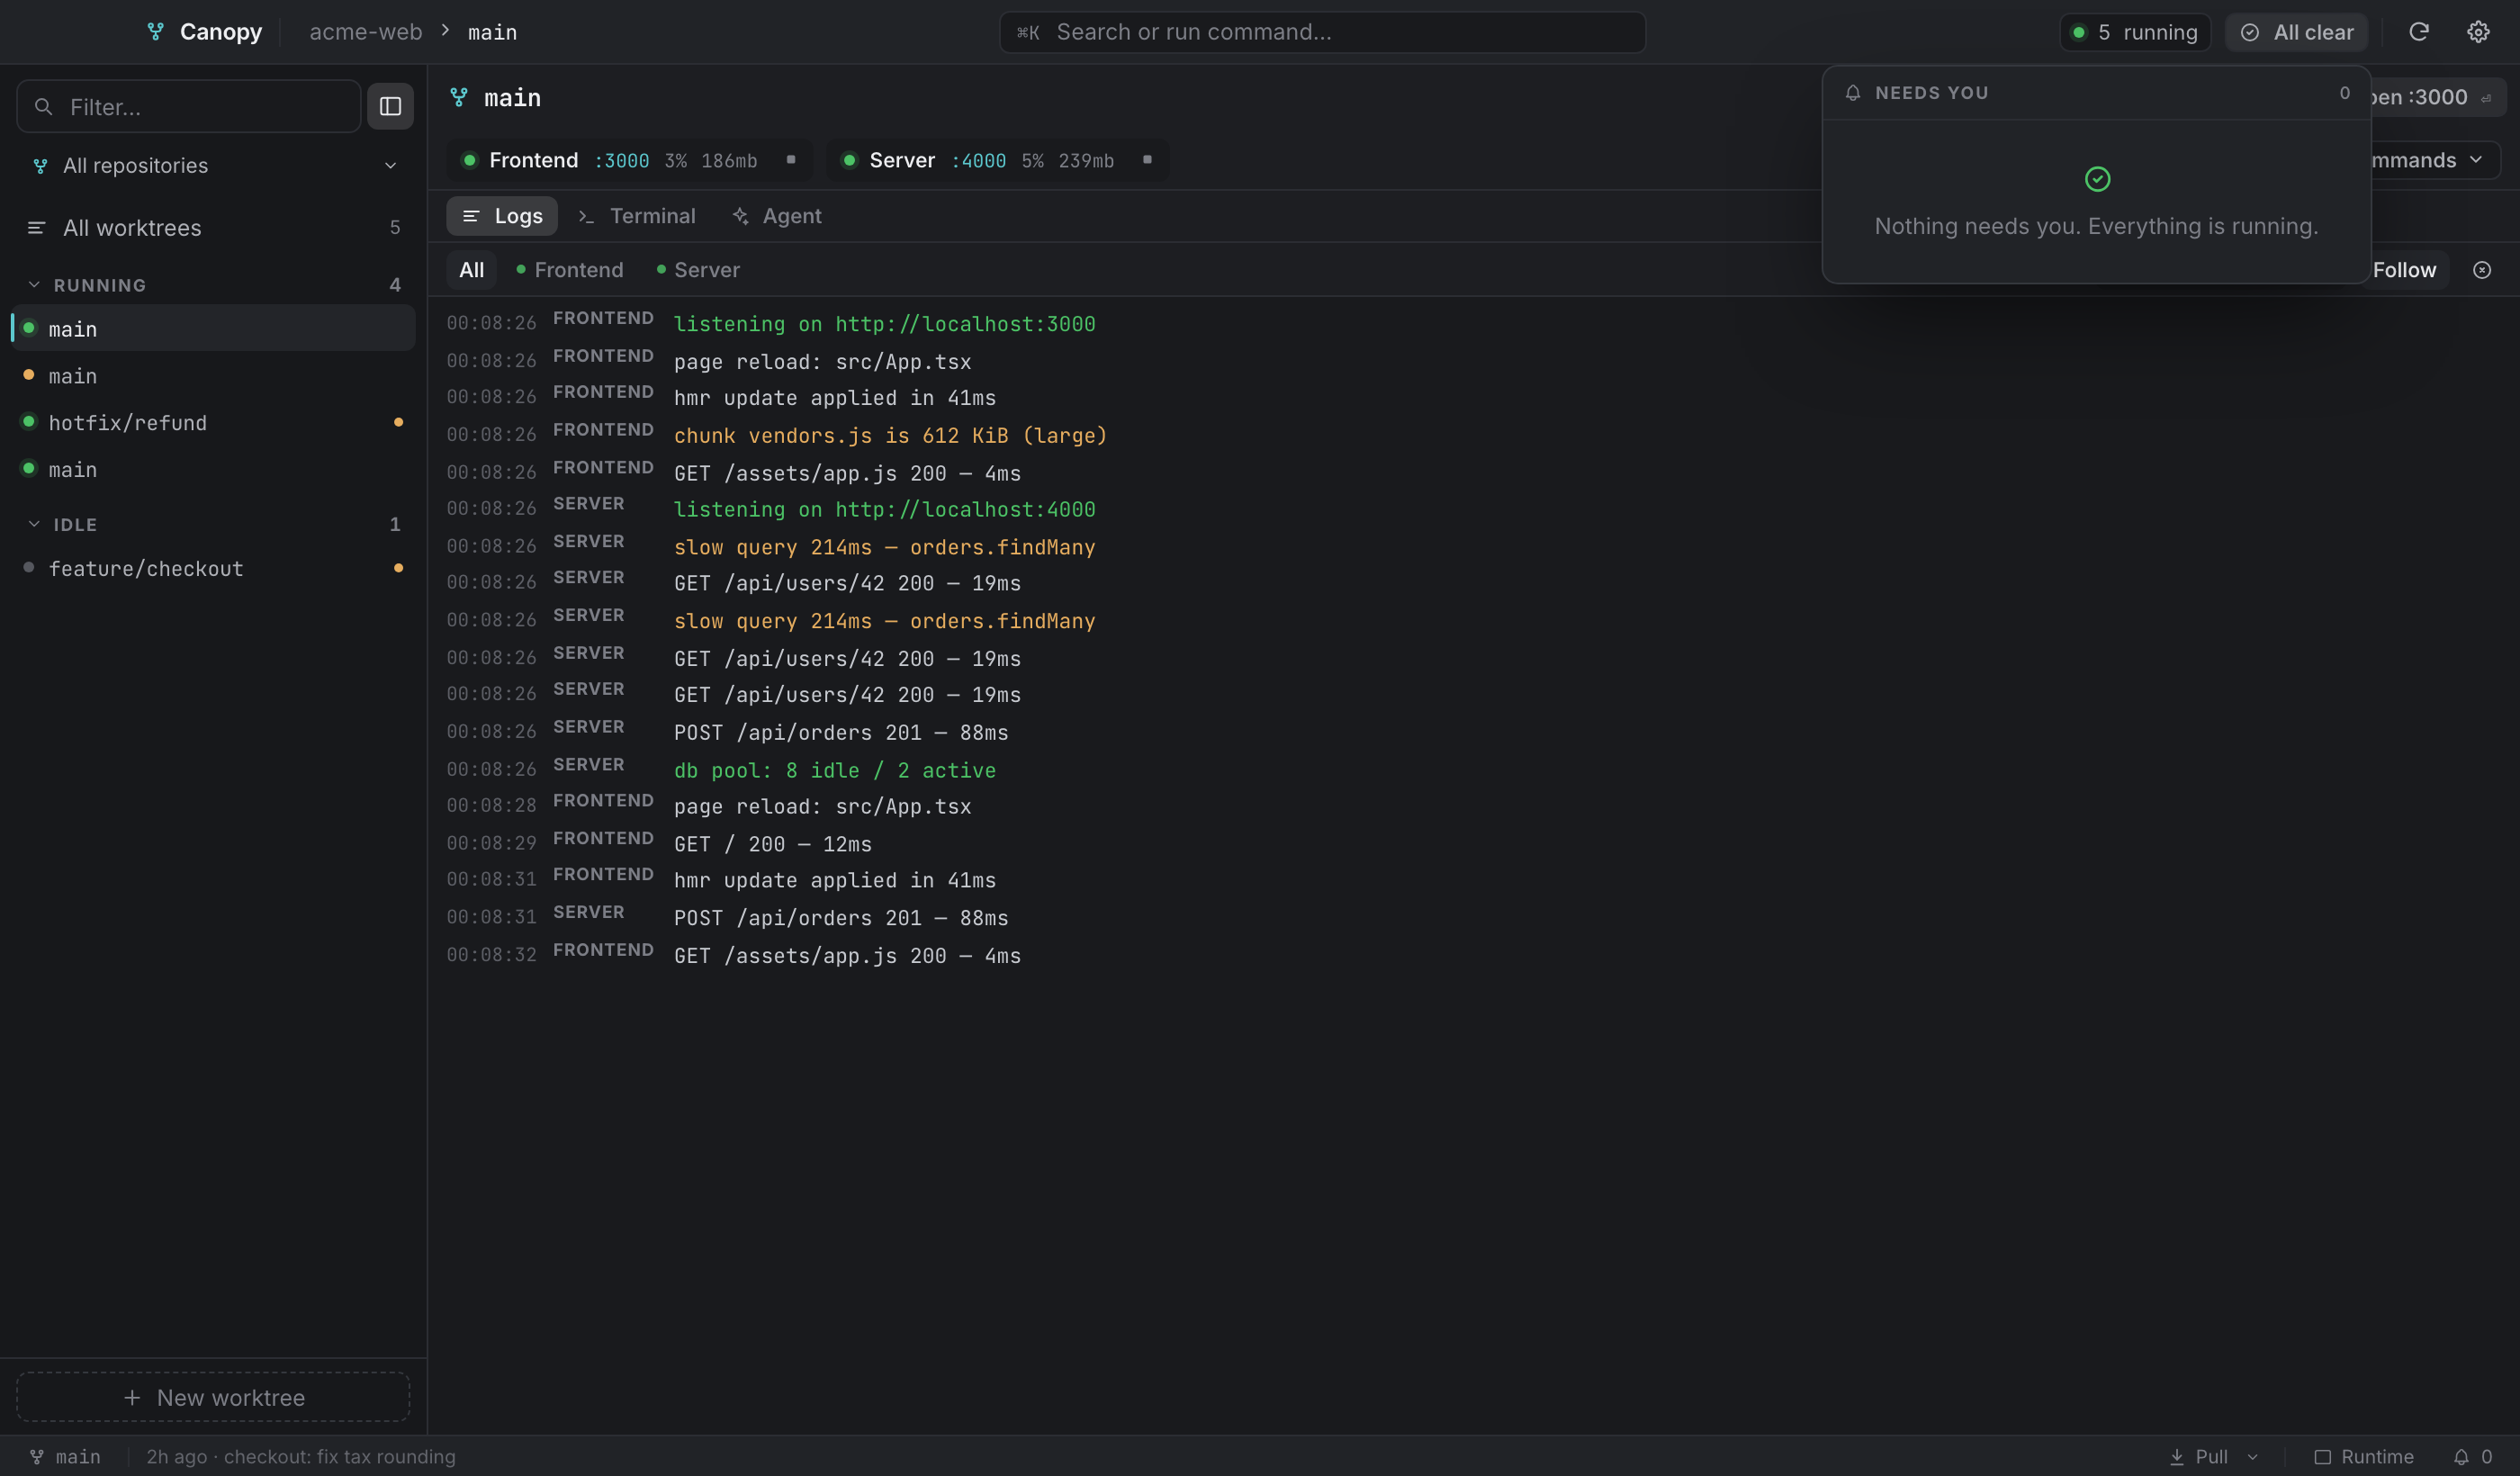Click the search magnifier in Filter box
Viewport: 2520px width, 1476px height.
pyautogui.click(x=43, y=106)
